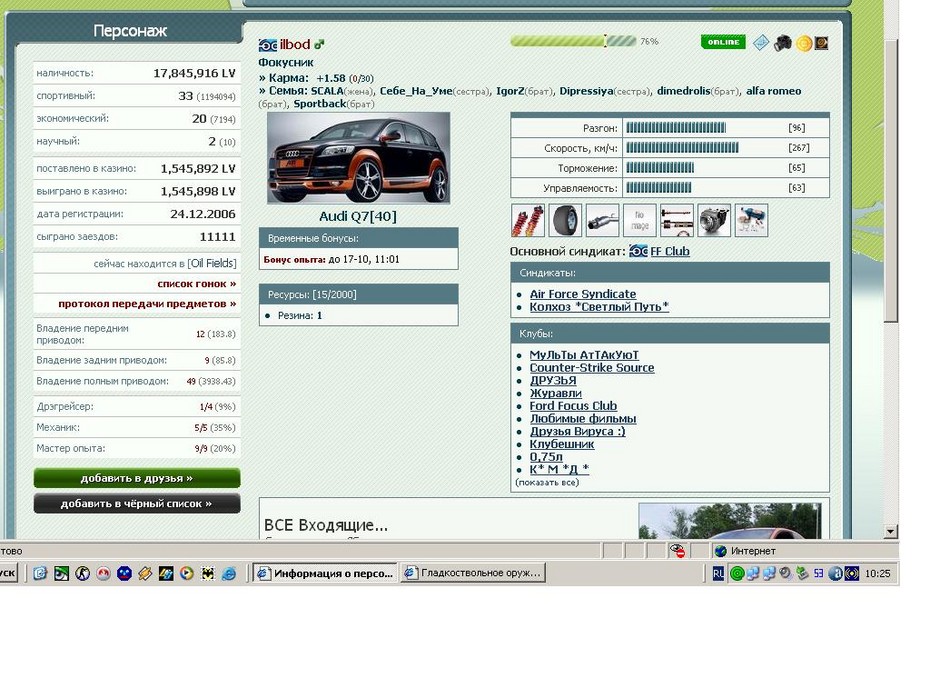Open family member Себе_На_Уме profile
Screen dimensions: 930x698
pyautogui.click(x=416, y=91)
